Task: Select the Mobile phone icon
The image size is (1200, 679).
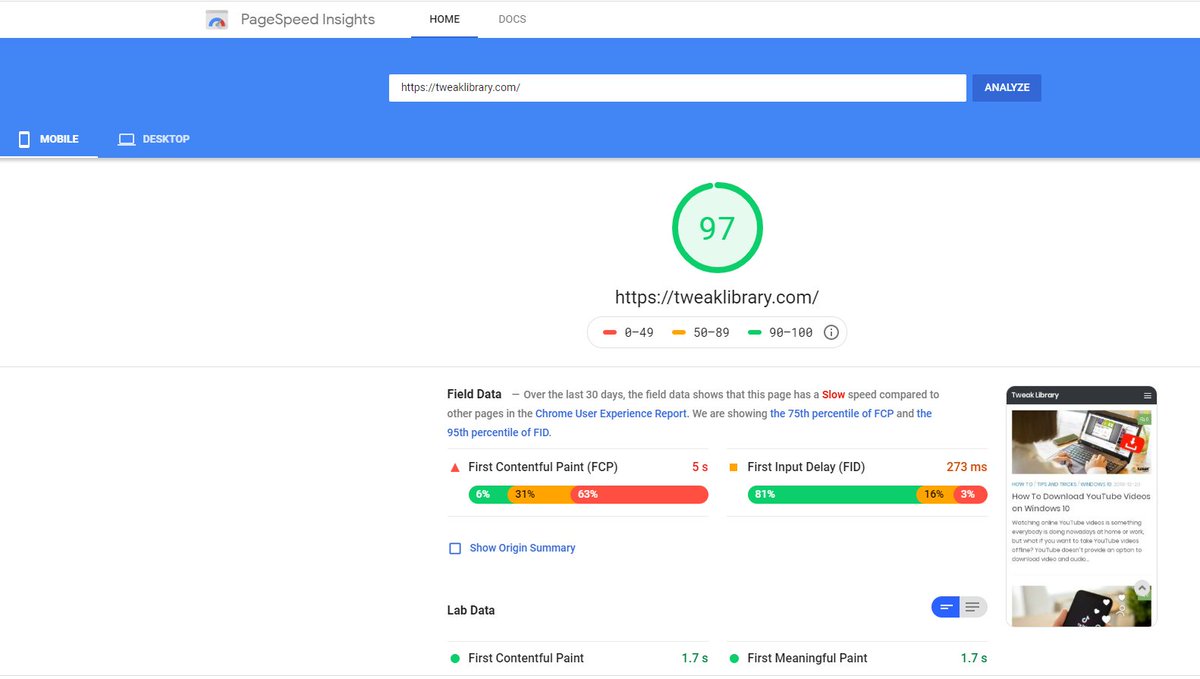Action: pyautogui.click(x=24, y=139)
